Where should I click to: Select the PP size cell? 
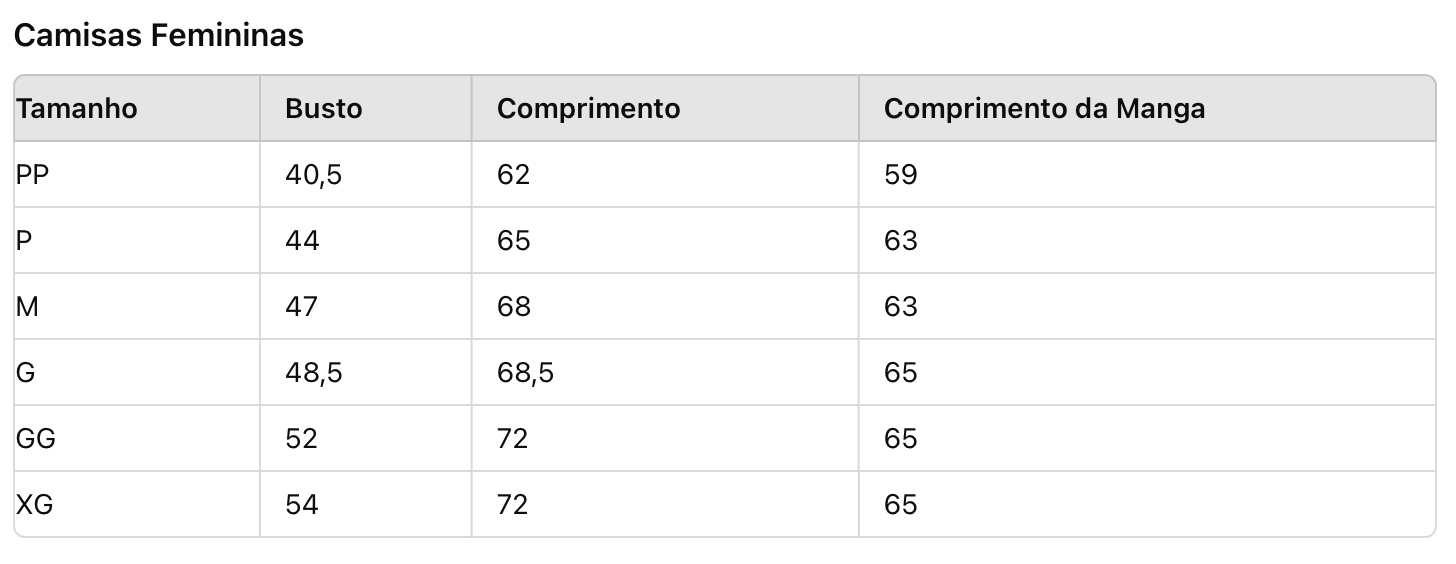(33, 175)
